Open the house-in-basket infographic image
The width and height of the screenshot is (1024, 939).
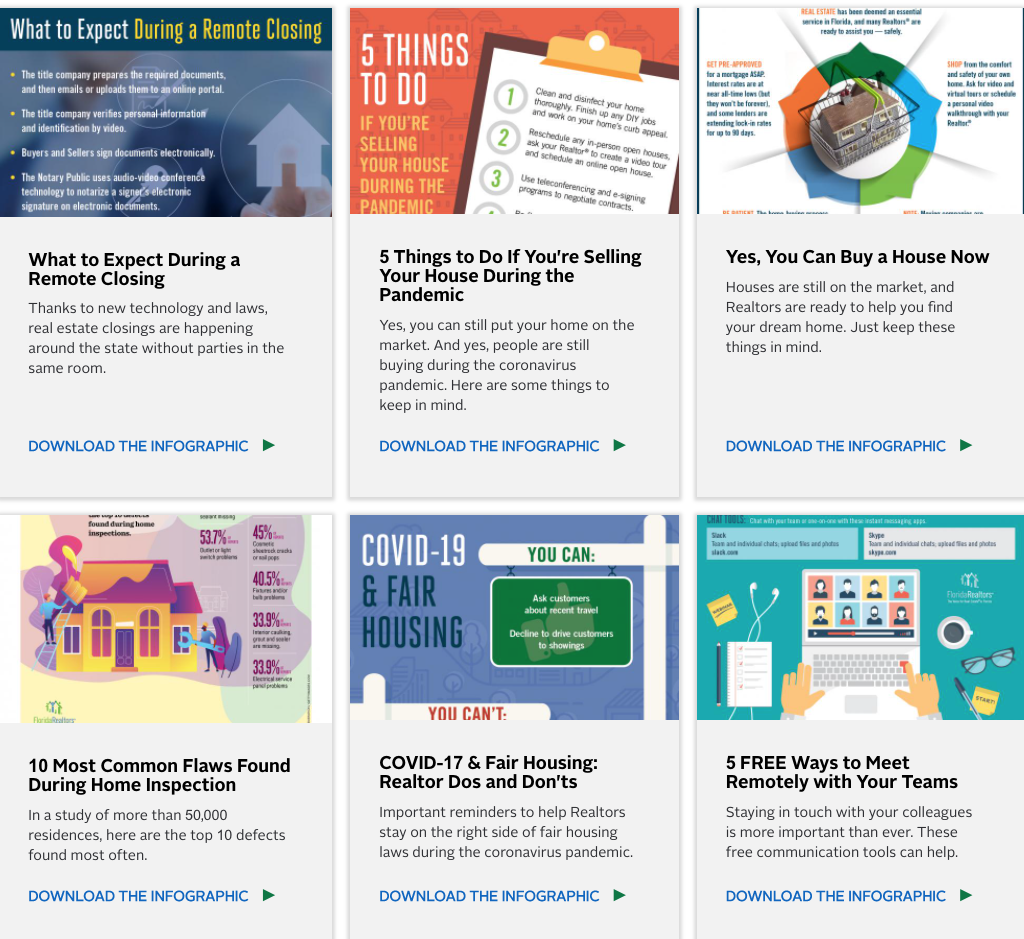(x=860, y=112)
